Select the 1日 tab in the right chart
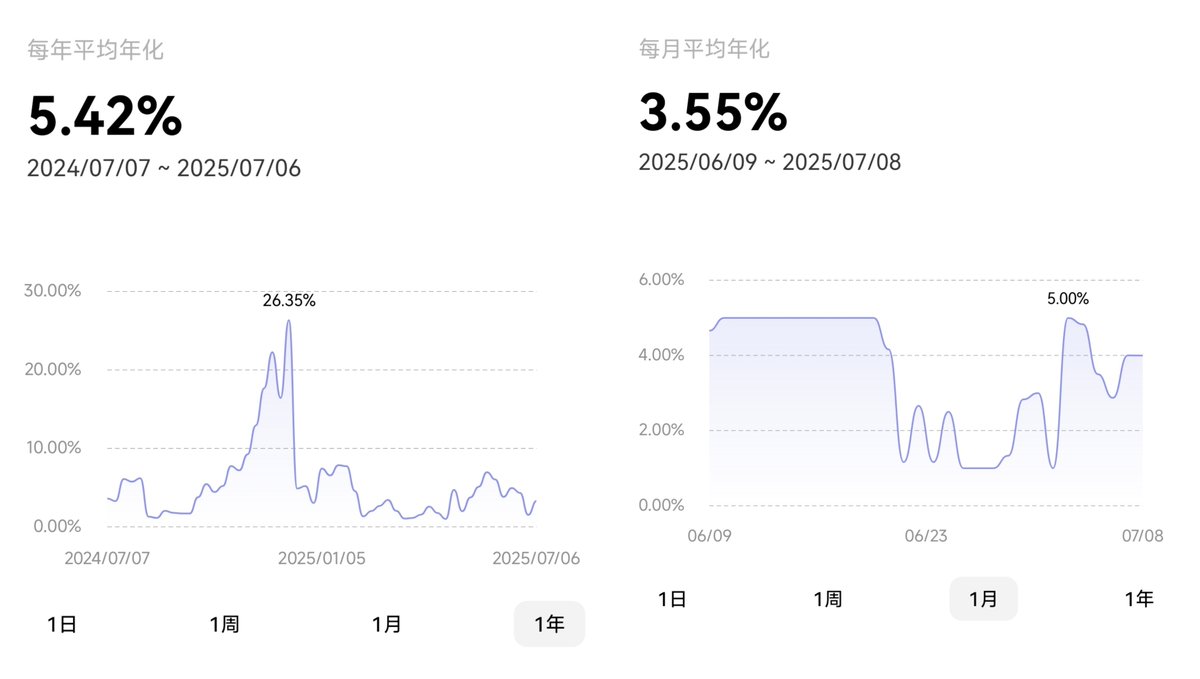 pyautogui.click(x=672, y=599)
